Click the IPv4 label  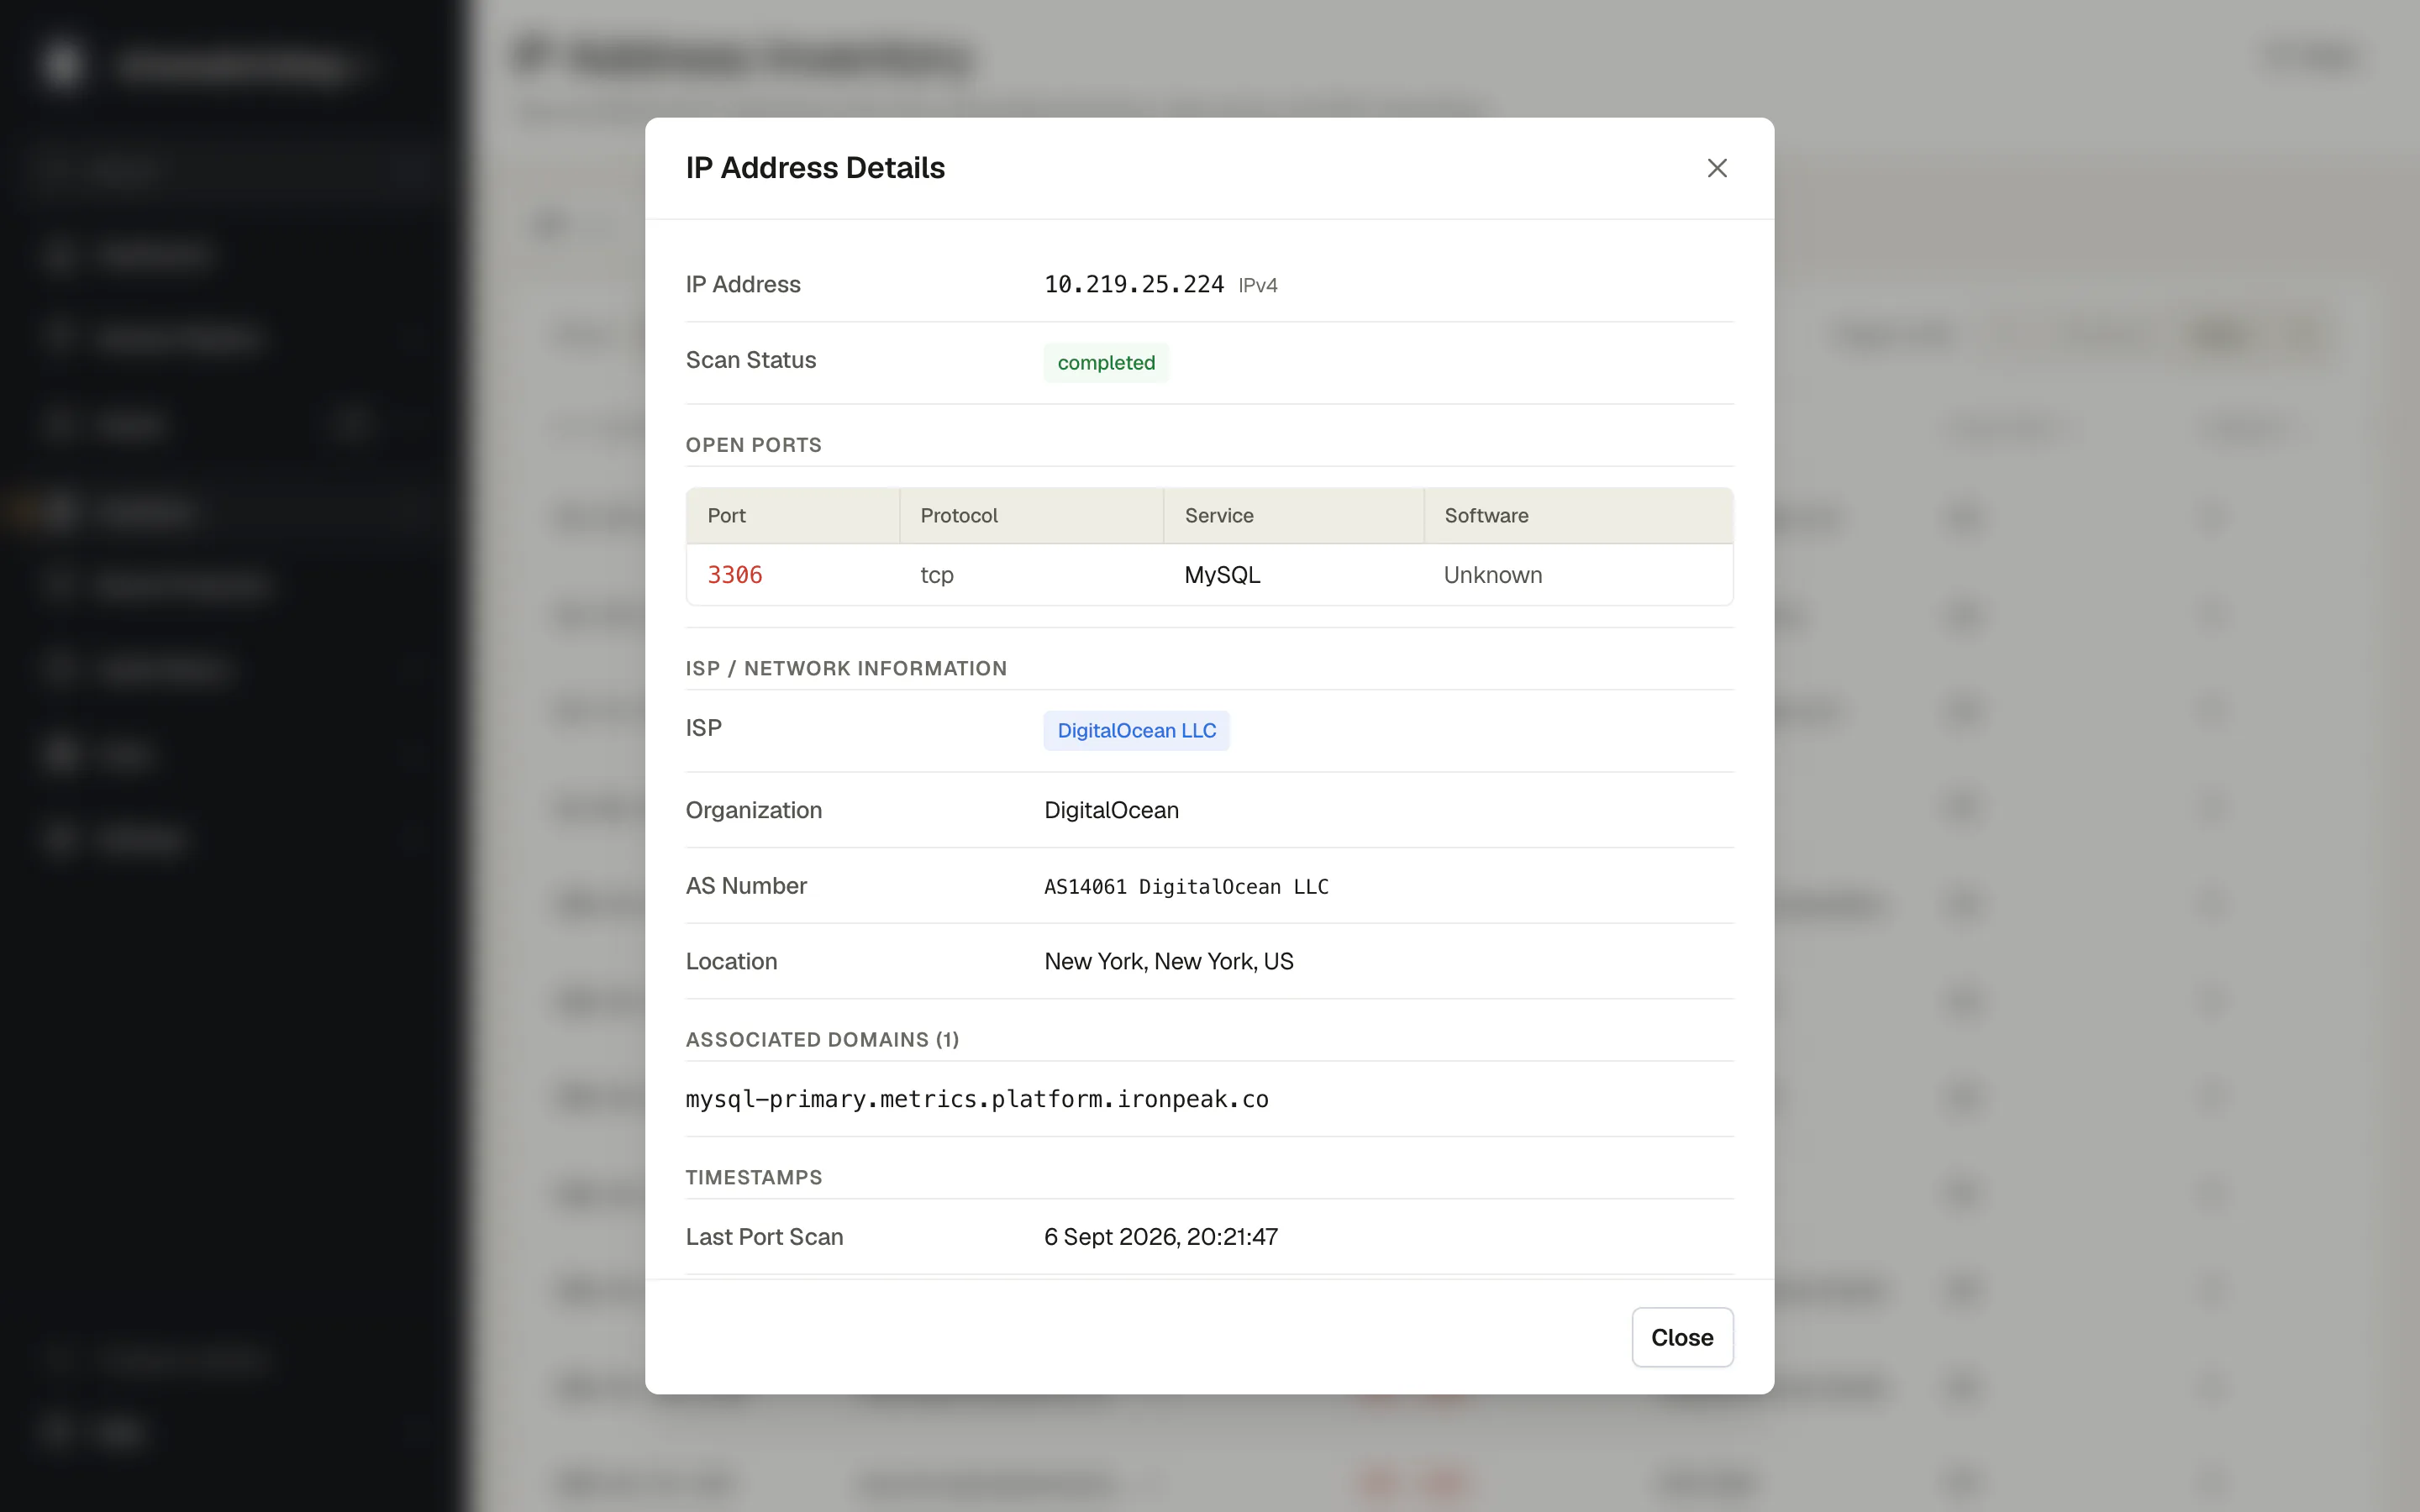coord(1258,286)
